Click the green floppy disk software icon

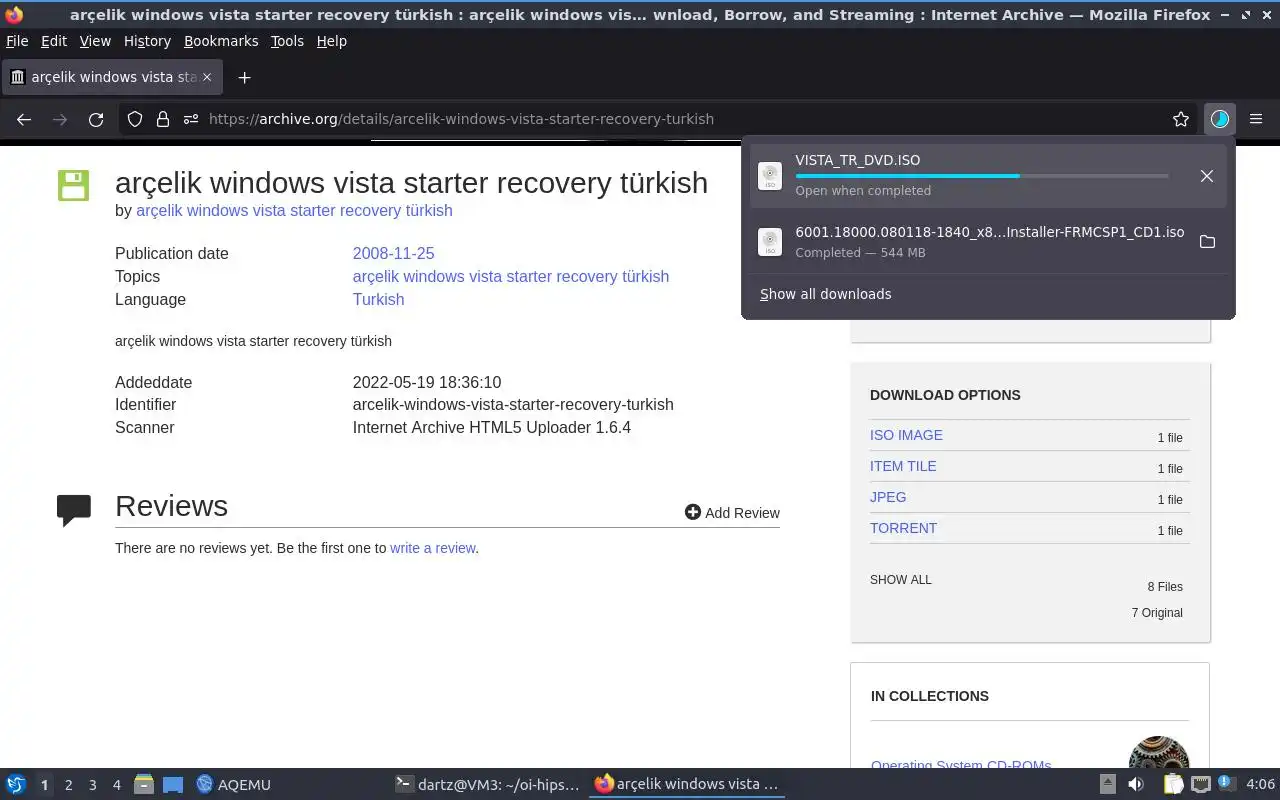(73, 185)
